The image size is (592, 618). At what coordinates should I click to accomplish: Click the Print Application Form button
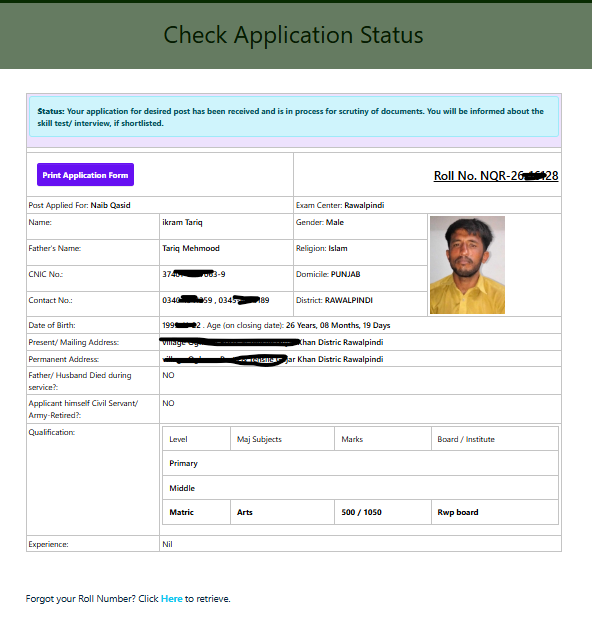click(86, 175)
